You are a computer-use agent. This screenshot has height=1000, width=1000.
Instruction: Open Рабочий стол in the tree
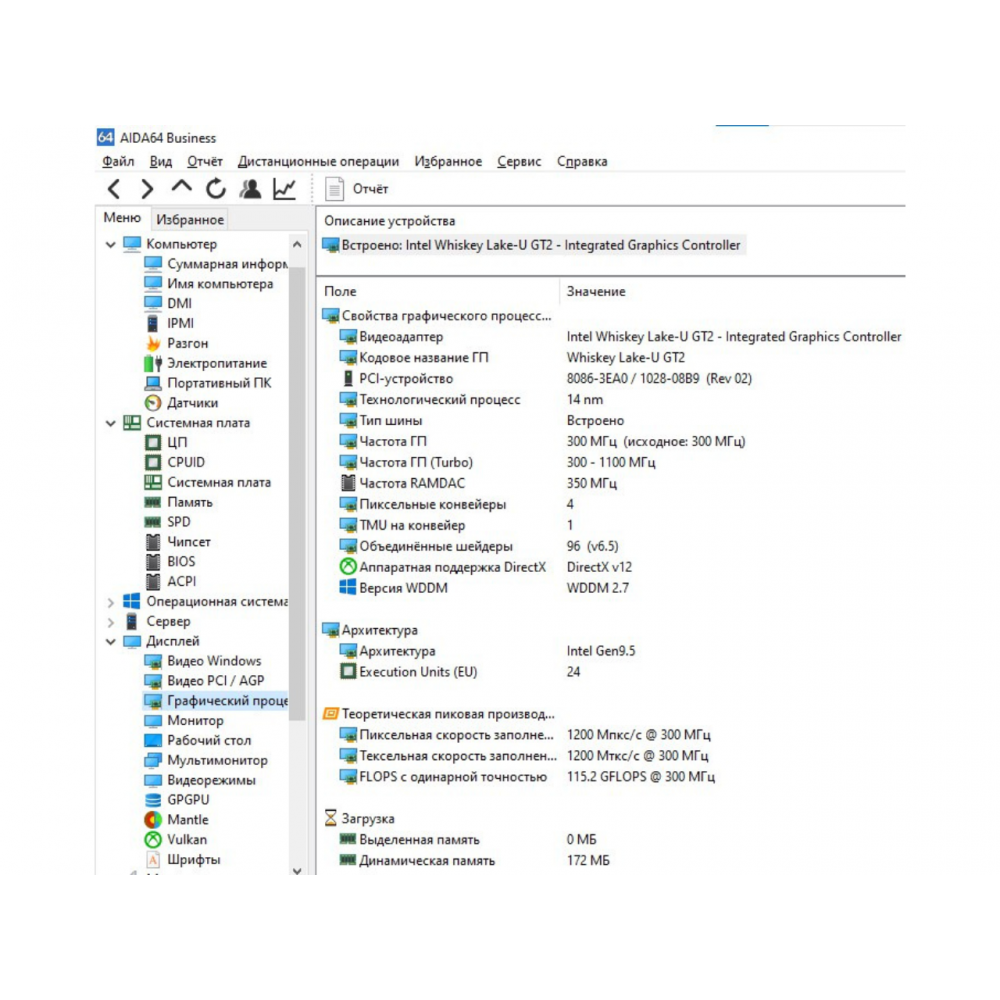(x=198, y=740)
